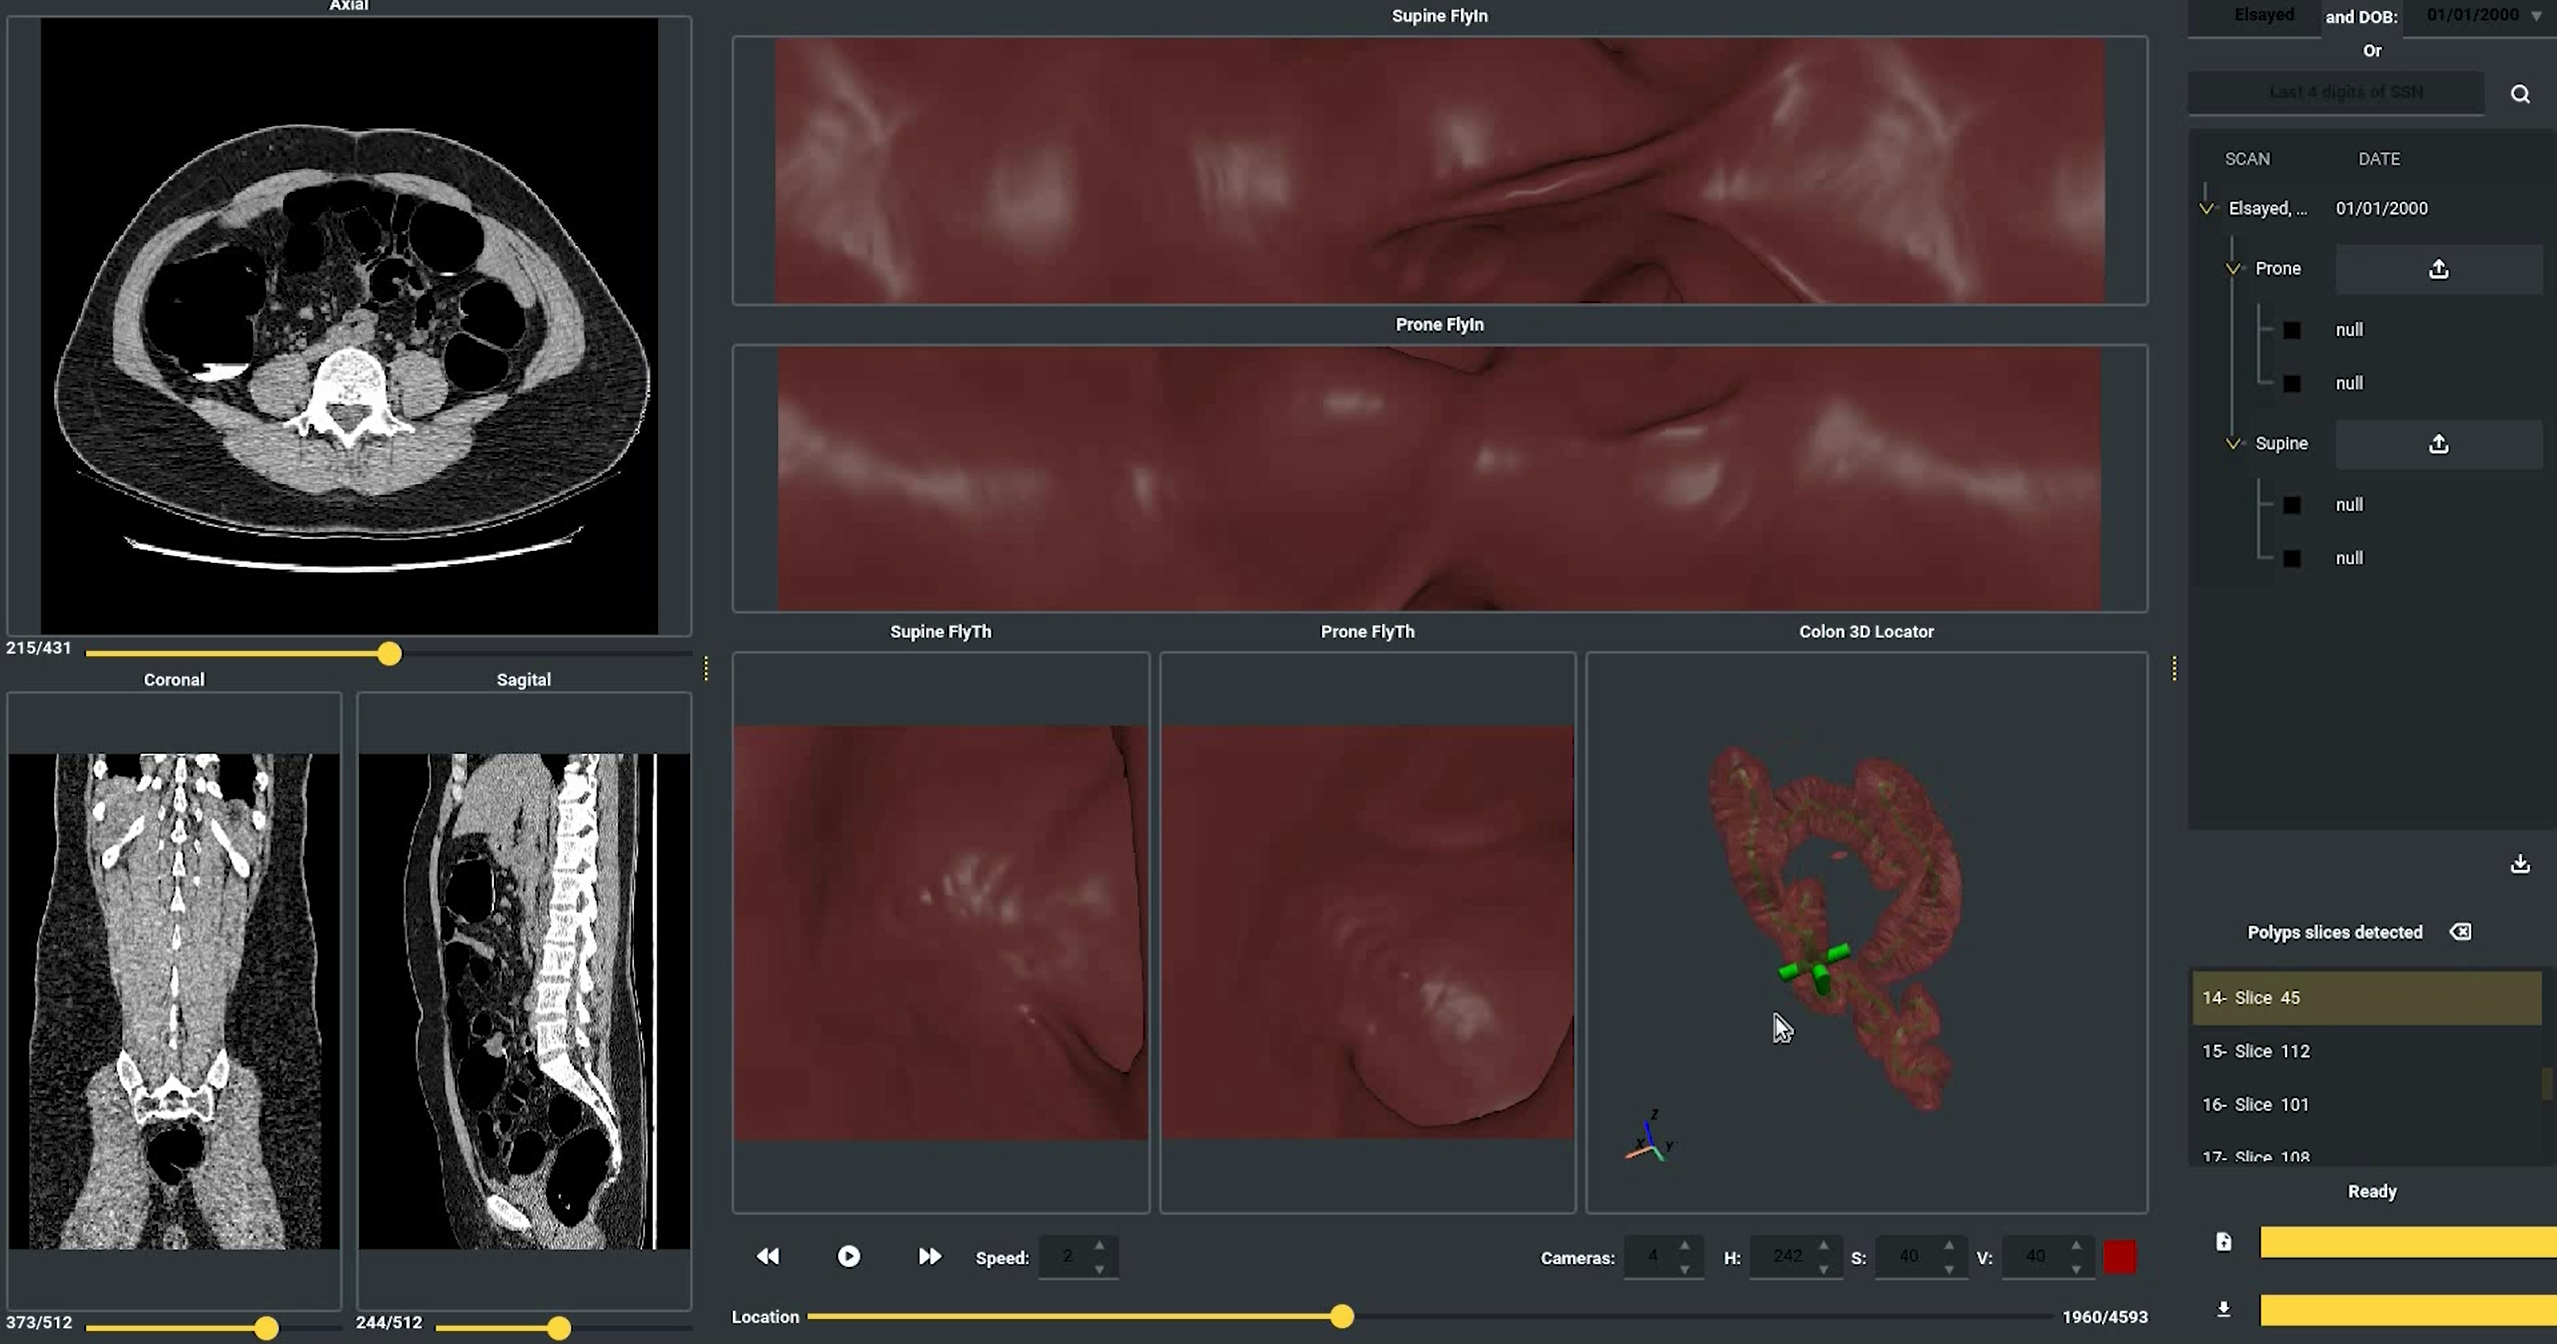The width and height of the screenshot is (2557, 1344).
Task: Clear the polyps list using the backspace icon
Action: 2461,930
